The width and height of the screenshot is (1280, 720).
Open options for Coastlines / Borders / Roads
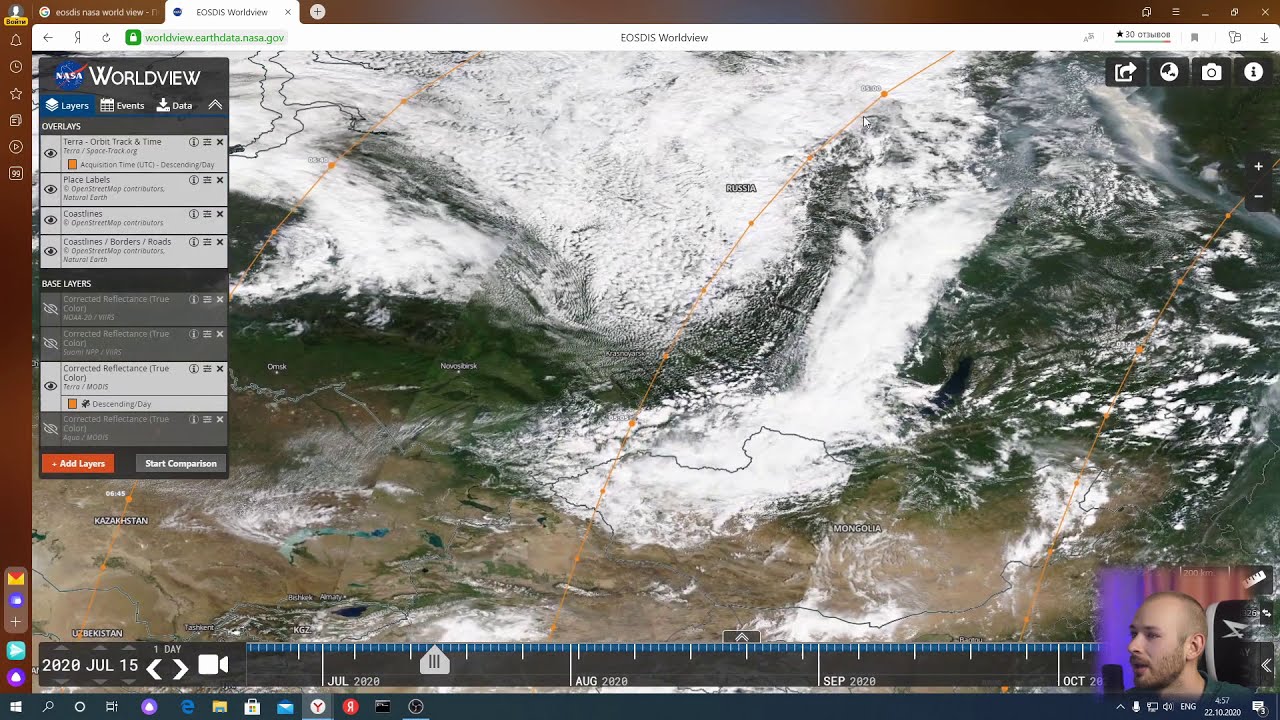click(207, 242)
